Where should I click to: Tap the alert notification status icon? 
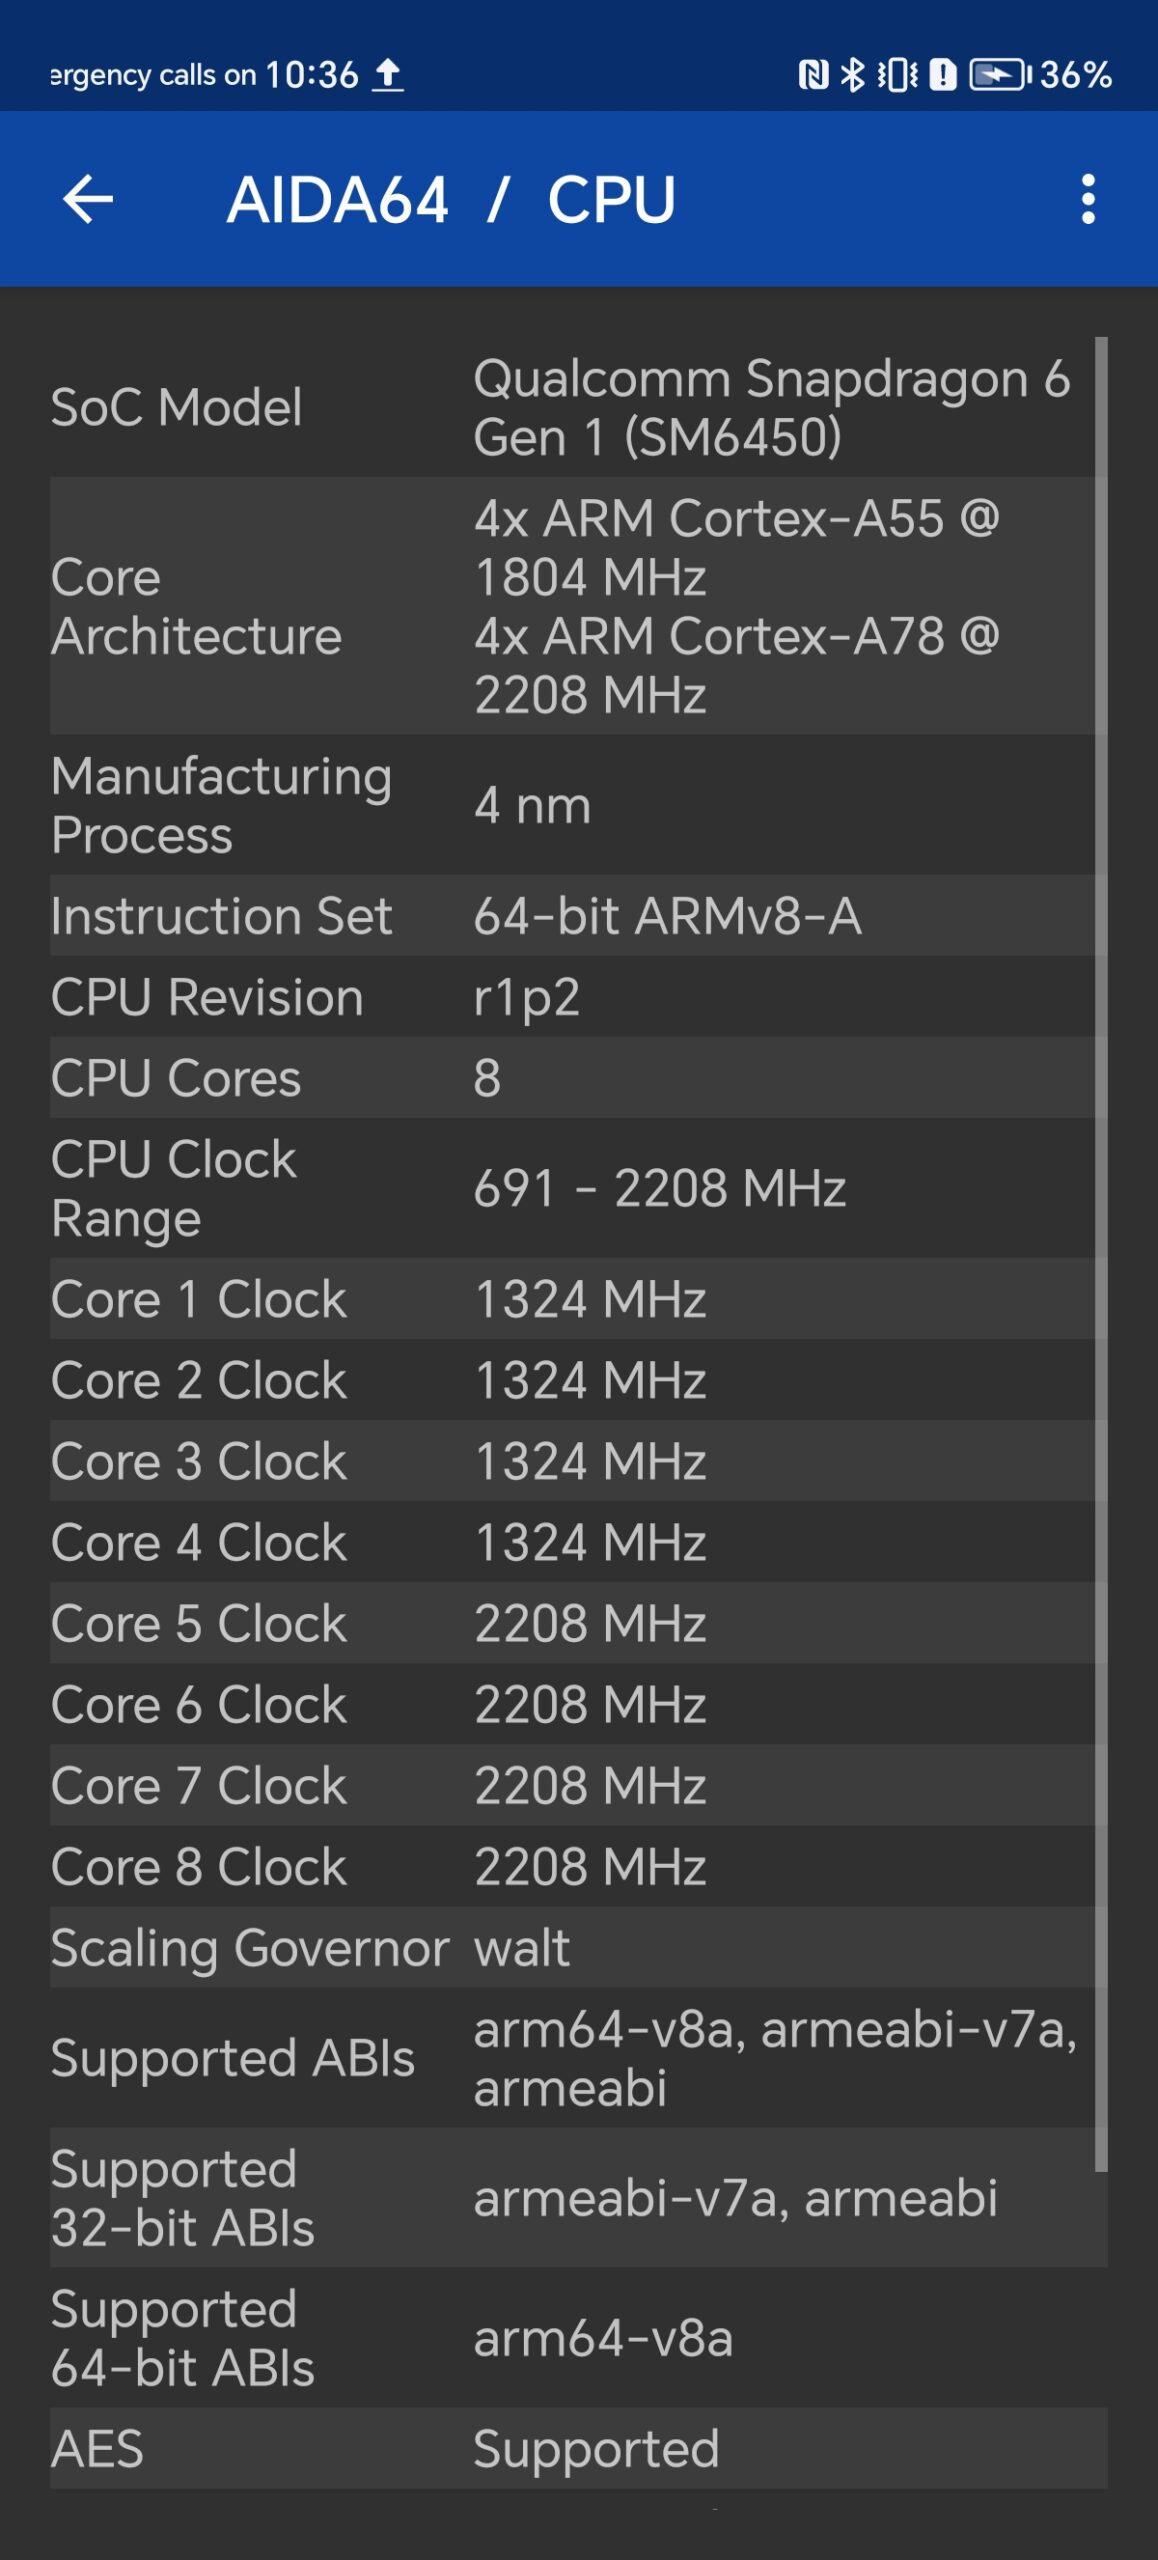pos(942,75)
